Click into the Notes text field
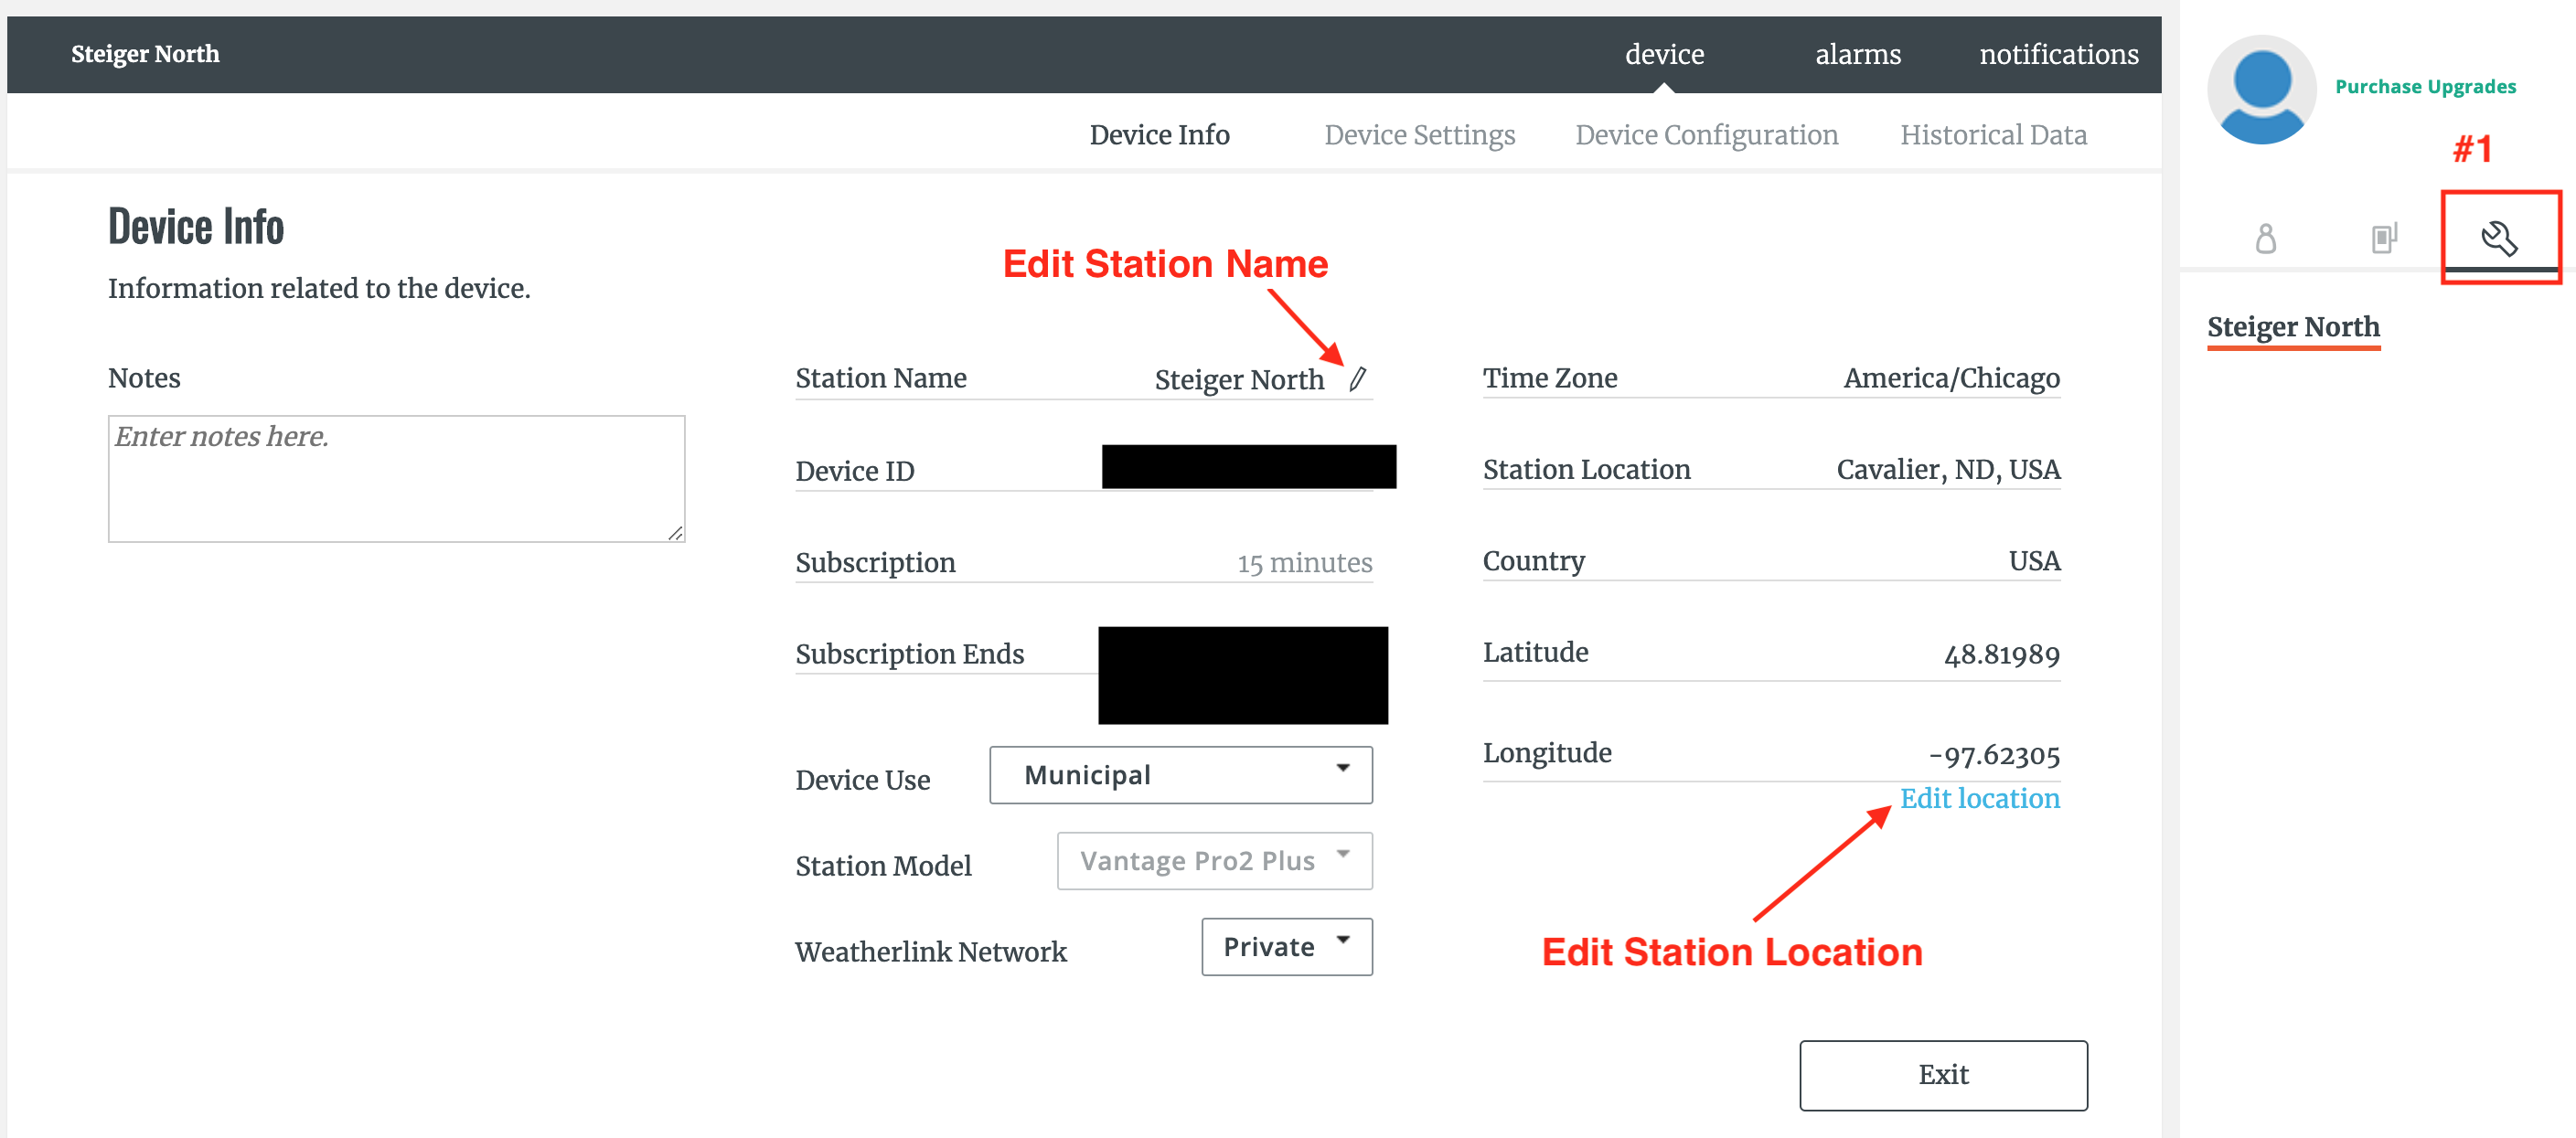The width and height of the screenshot is (2576, 1138). pyautogui.click(x=396, y=479)
